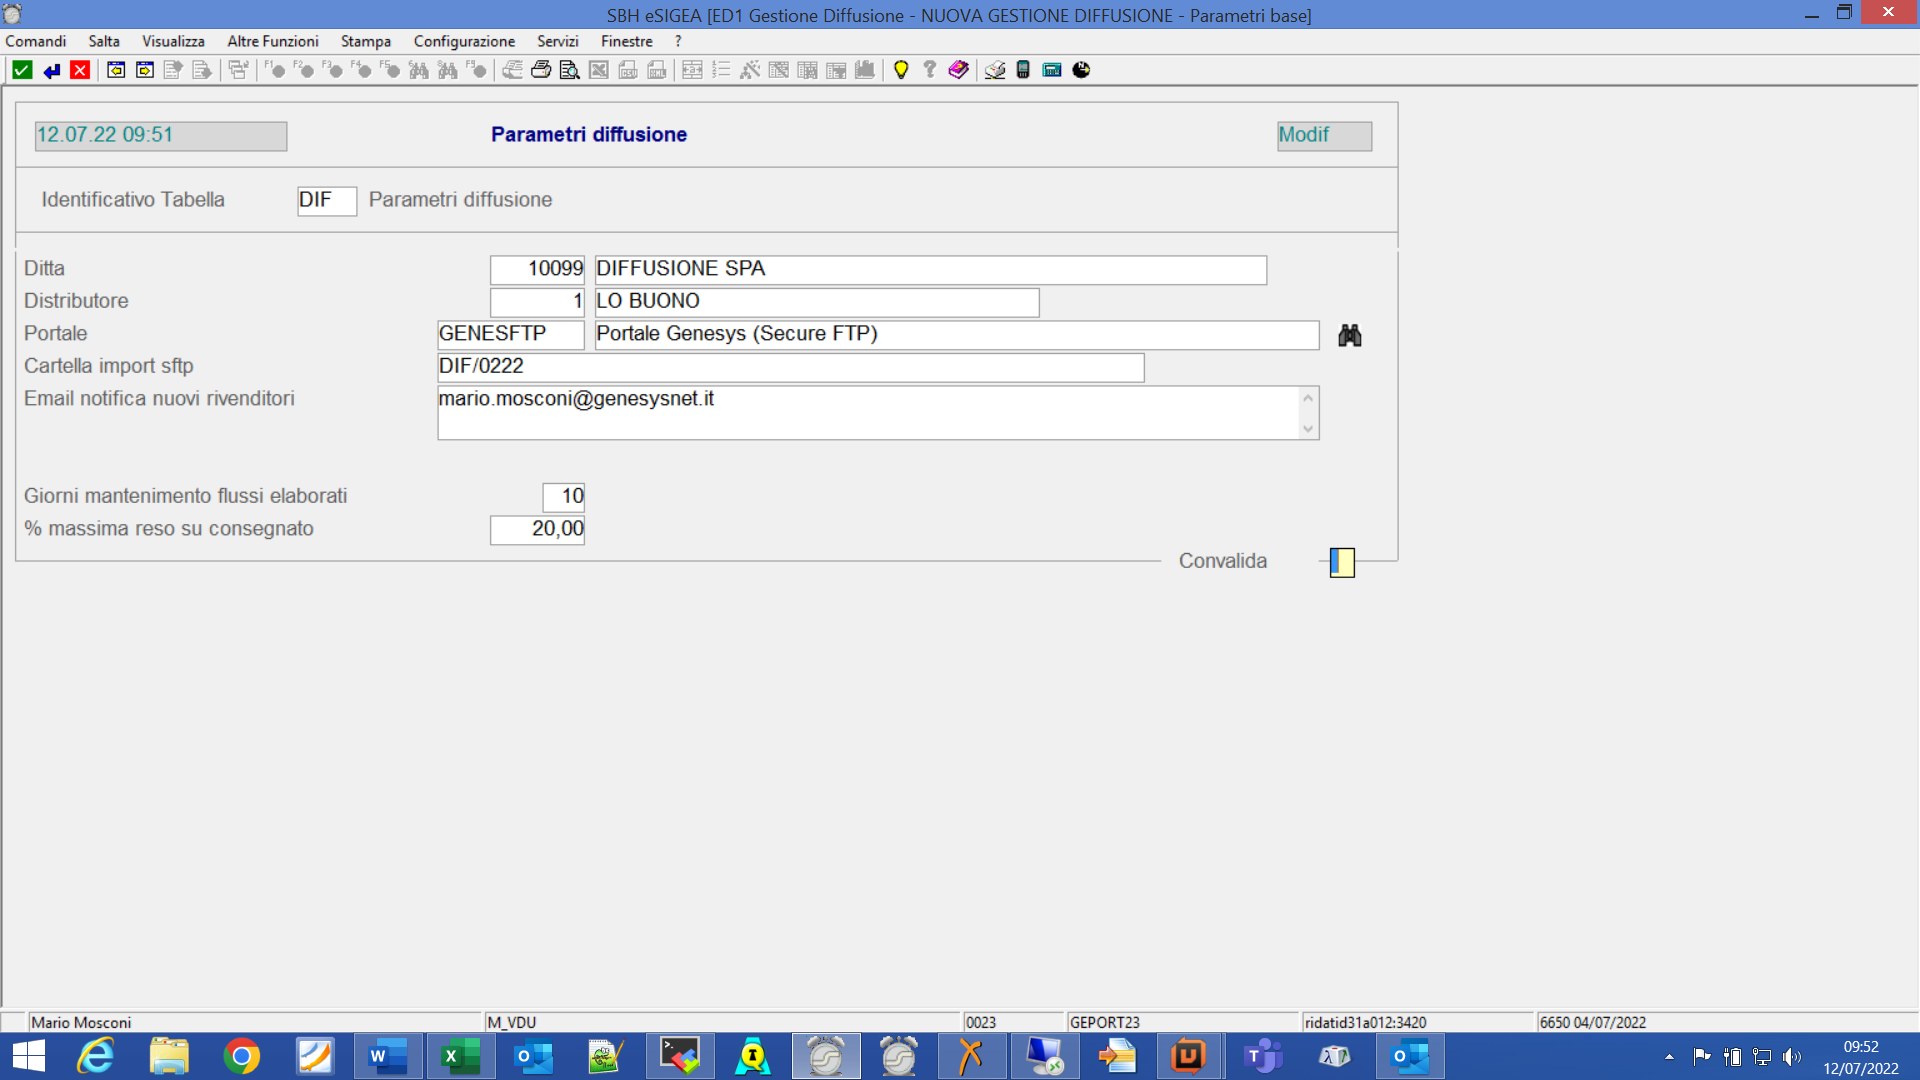This screenshot has height=1080, width=1920.
Task: Click the yellow light bulb icon
Action: [901, 70]
